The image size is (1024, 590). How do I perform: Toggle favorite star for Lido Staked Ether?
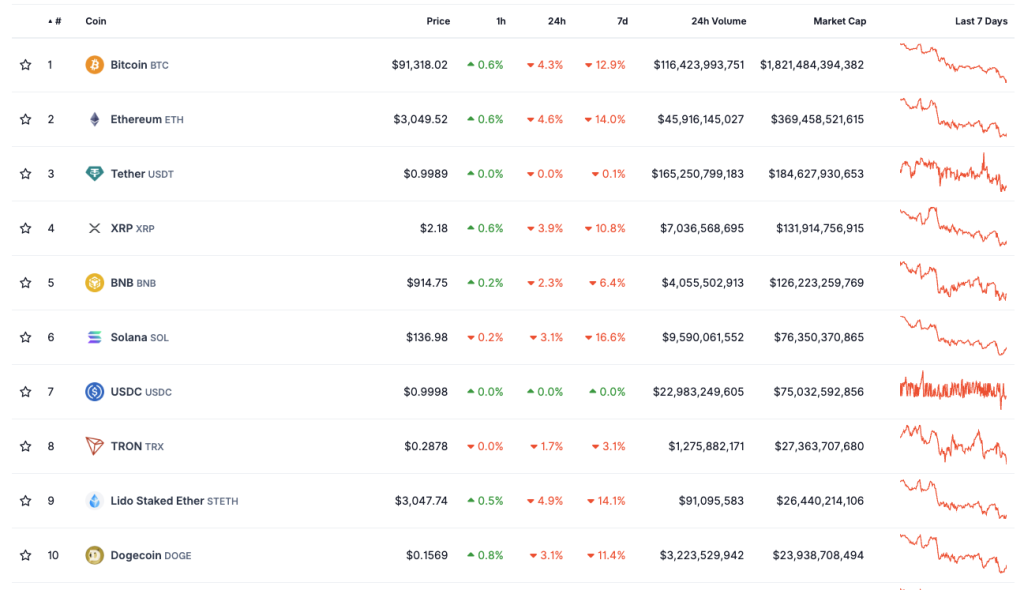(x=25, y=500)
